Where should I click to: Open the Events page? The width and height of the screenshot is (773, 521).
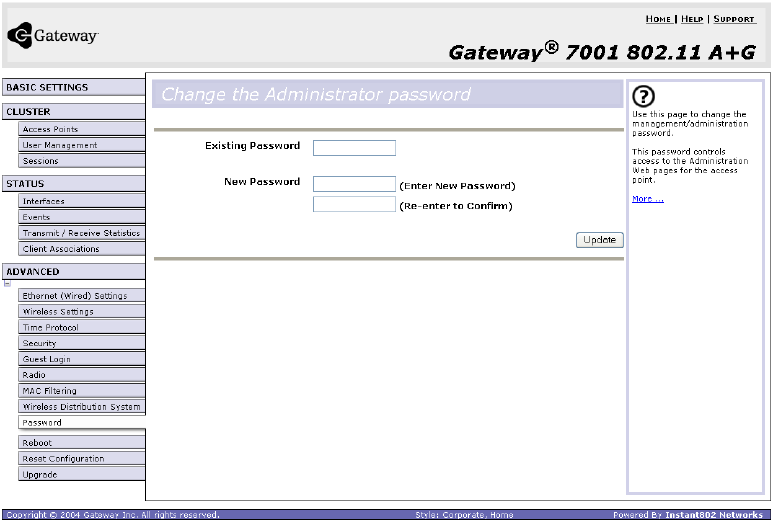[82, 217]
